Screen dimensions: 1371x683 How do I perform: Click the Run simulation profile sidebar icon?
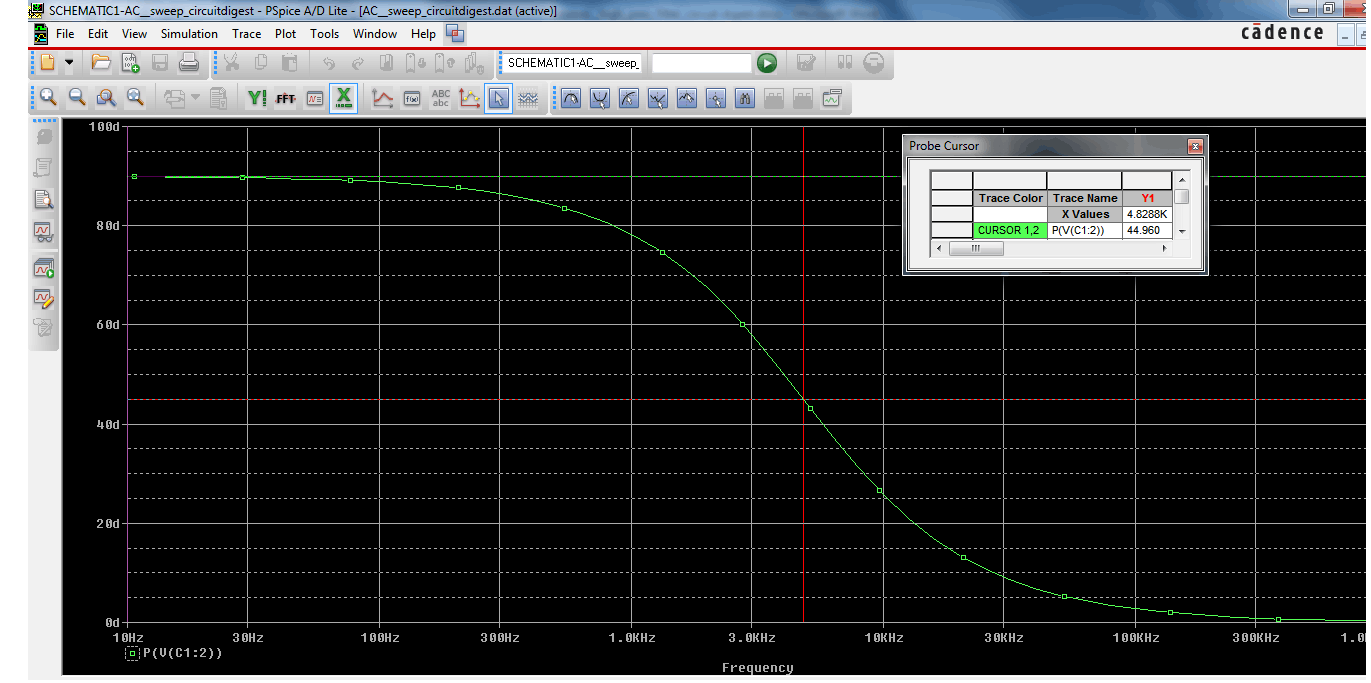(x=43, y=268)
